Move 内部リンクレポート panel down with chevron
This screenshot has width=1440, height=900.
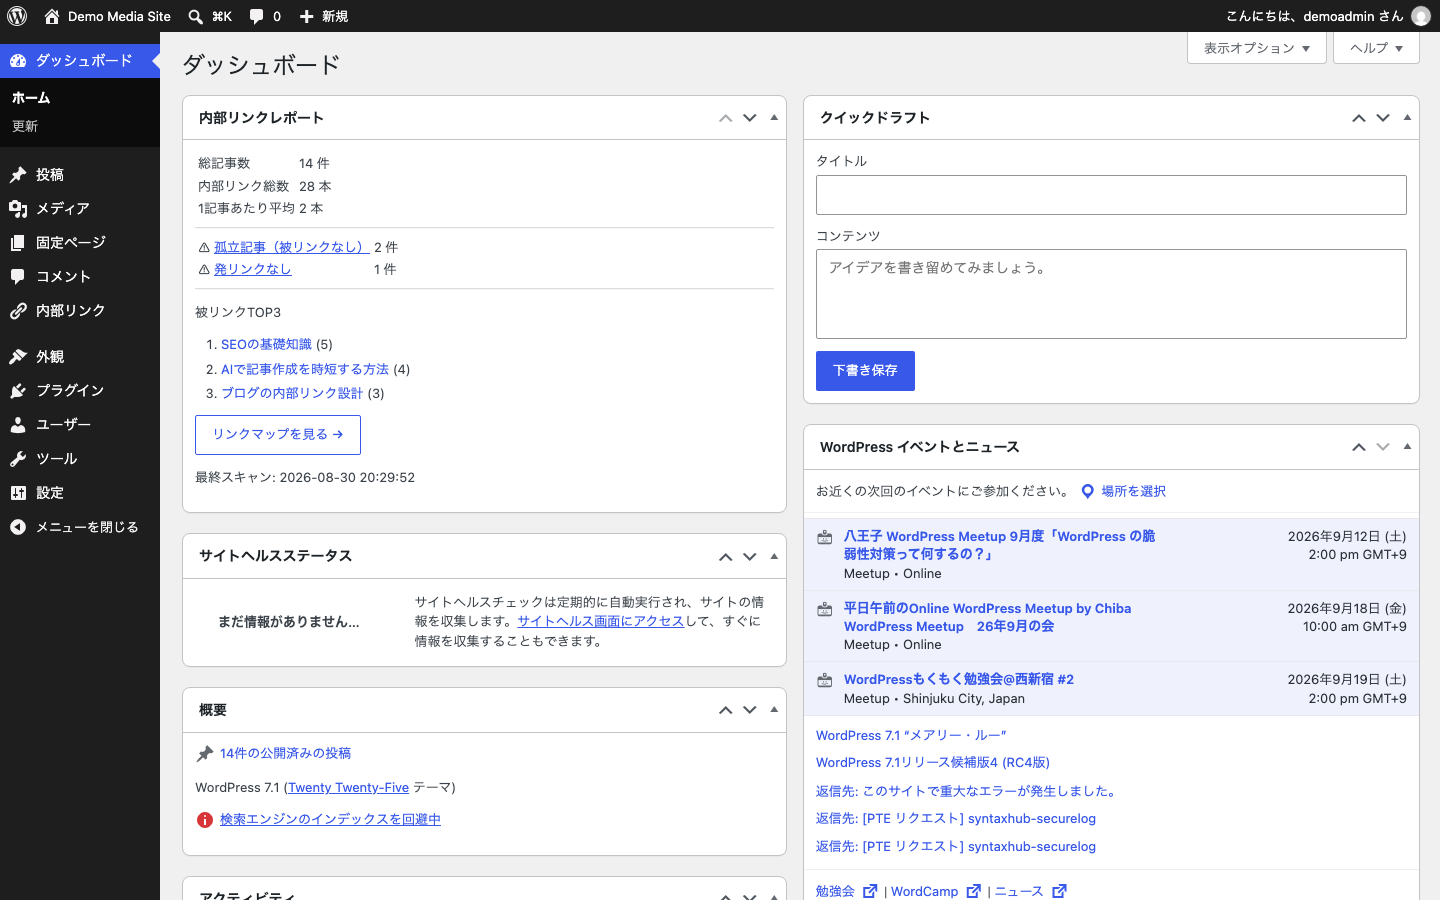tap(750, 118)
